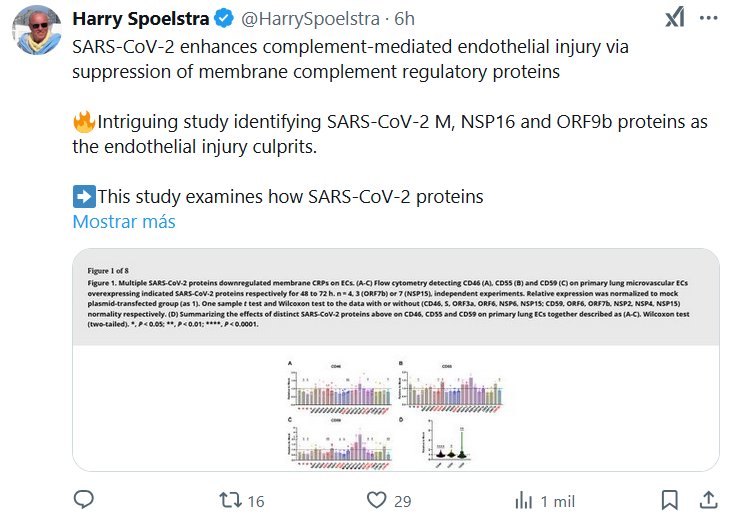Like the tweet with the heart icon

pos(377,500)
